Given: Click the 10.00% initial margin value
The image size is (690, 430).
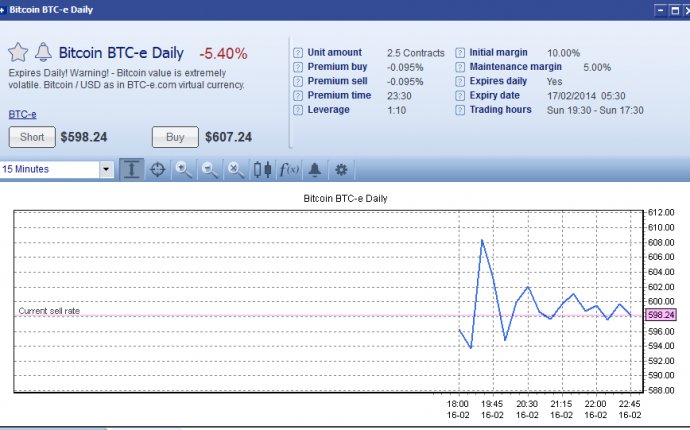Looking at the screenshot, I should (564, 53).
